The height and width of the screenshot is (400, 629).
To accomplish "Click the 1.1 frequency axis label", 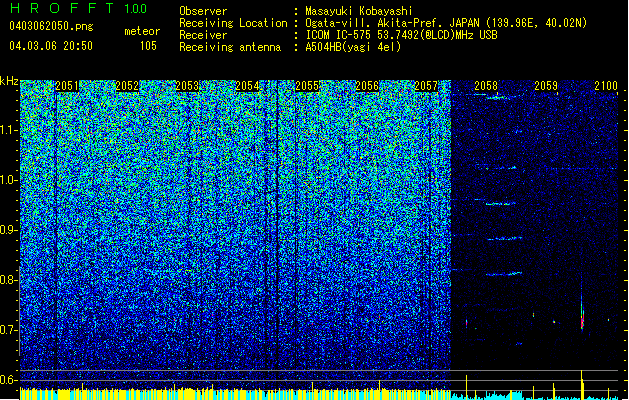I will tap(8, 130).
